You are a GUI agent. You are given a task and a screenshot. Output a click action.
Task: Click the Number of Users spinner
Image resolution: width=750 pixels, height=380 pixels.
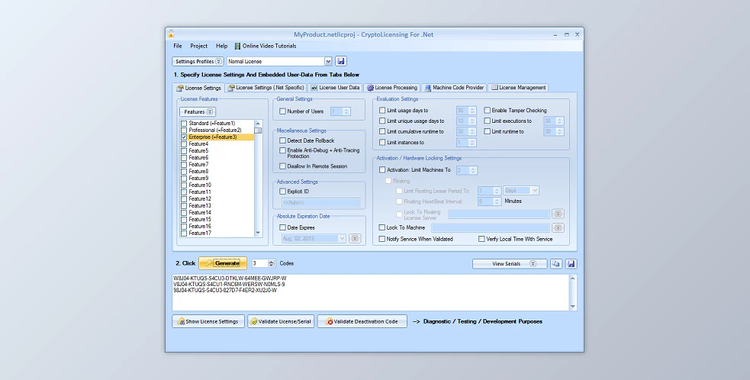pos(341,112)
